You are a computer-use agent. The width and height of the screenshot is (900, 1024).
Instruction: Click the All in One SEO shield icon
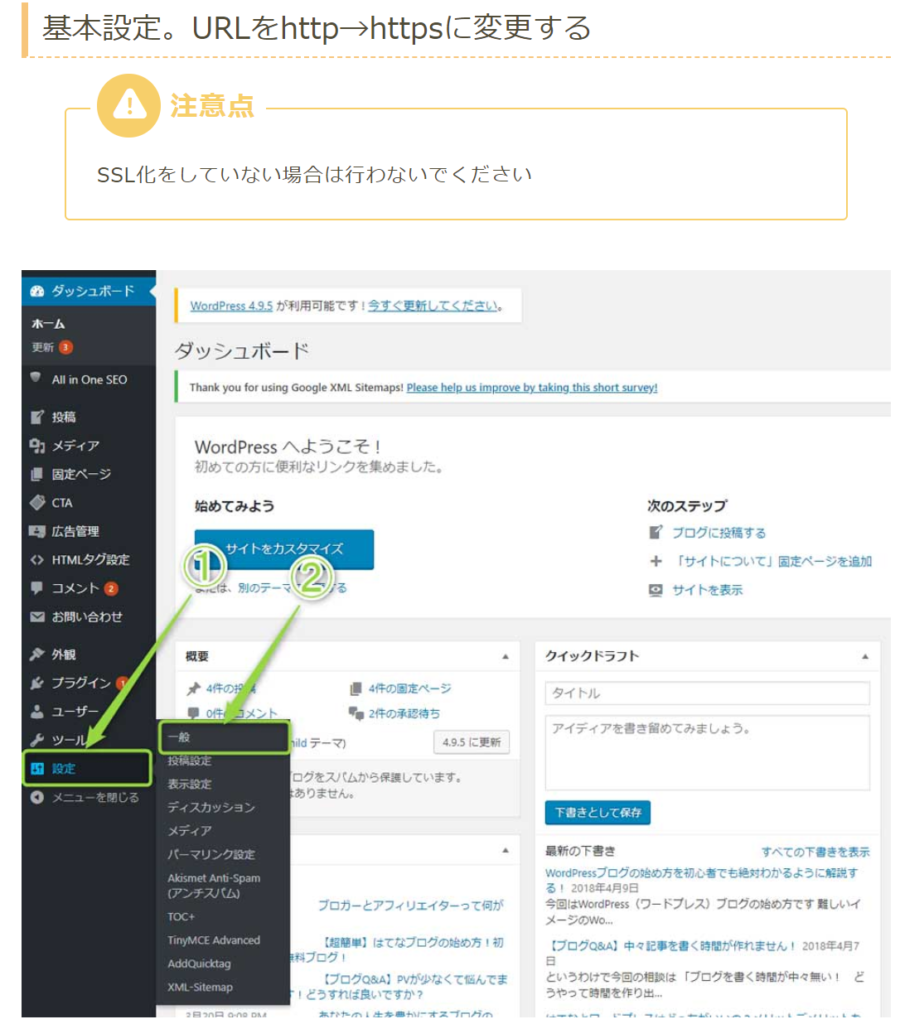(x=36, y=377)
